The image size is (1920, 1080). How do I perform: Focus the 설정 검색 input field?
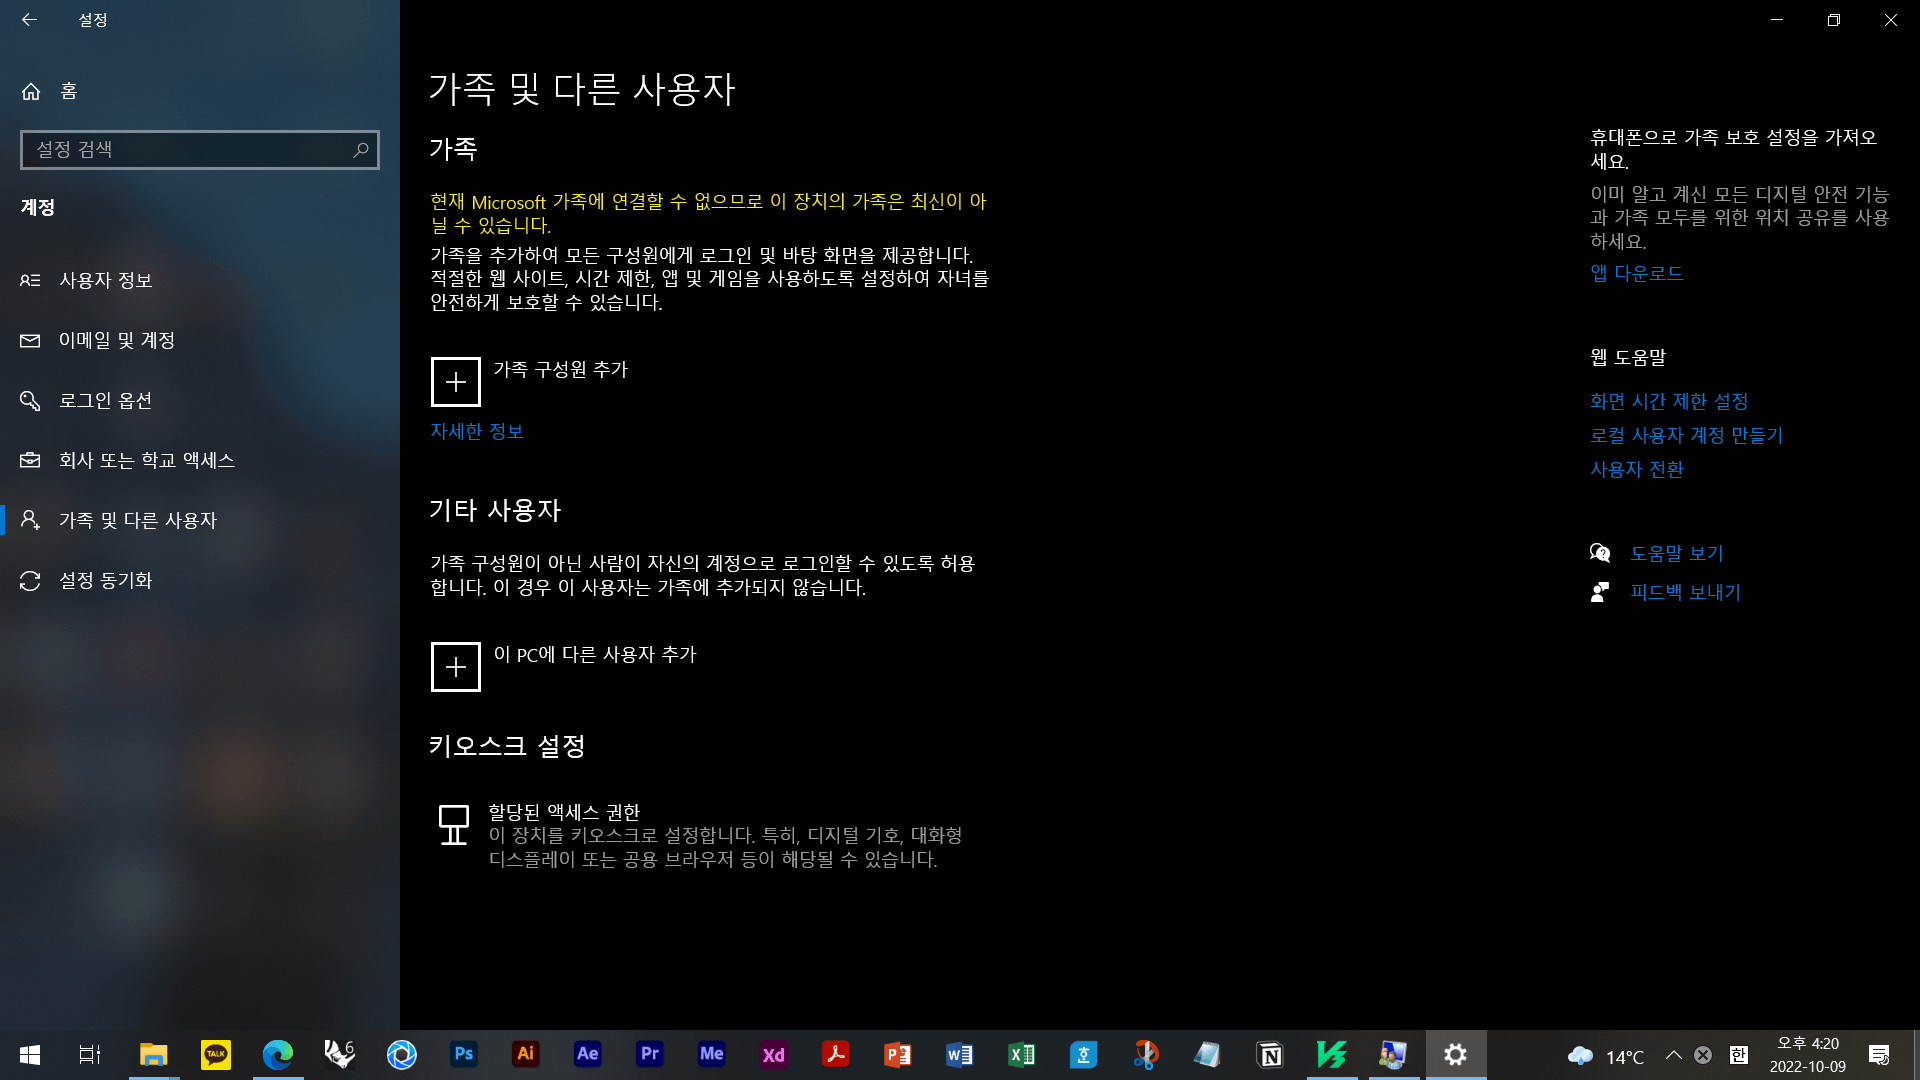185,150
